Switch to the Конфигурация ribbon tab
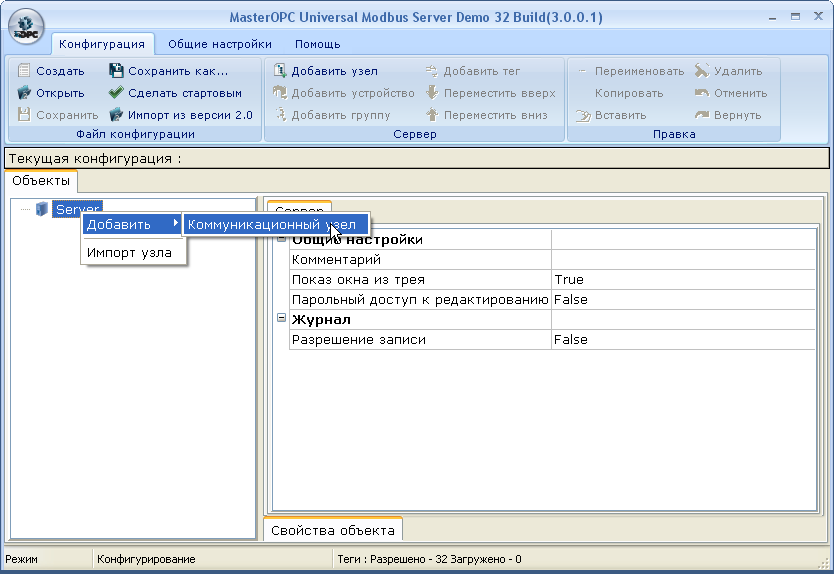Viewport: 834px width, 574px height. pos(102,44)
